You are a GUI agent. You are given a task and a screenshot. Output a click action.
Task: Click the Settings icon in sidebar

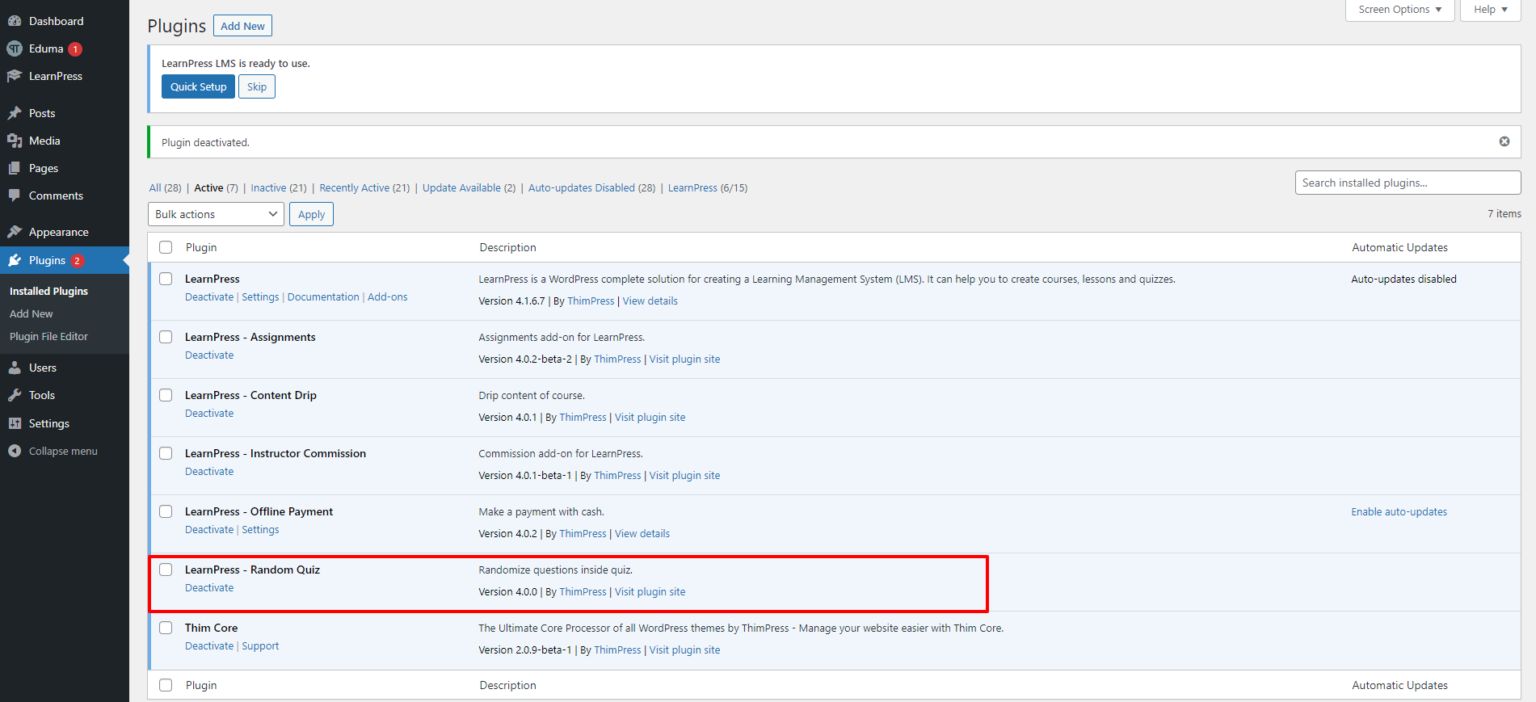pos(14,423)
